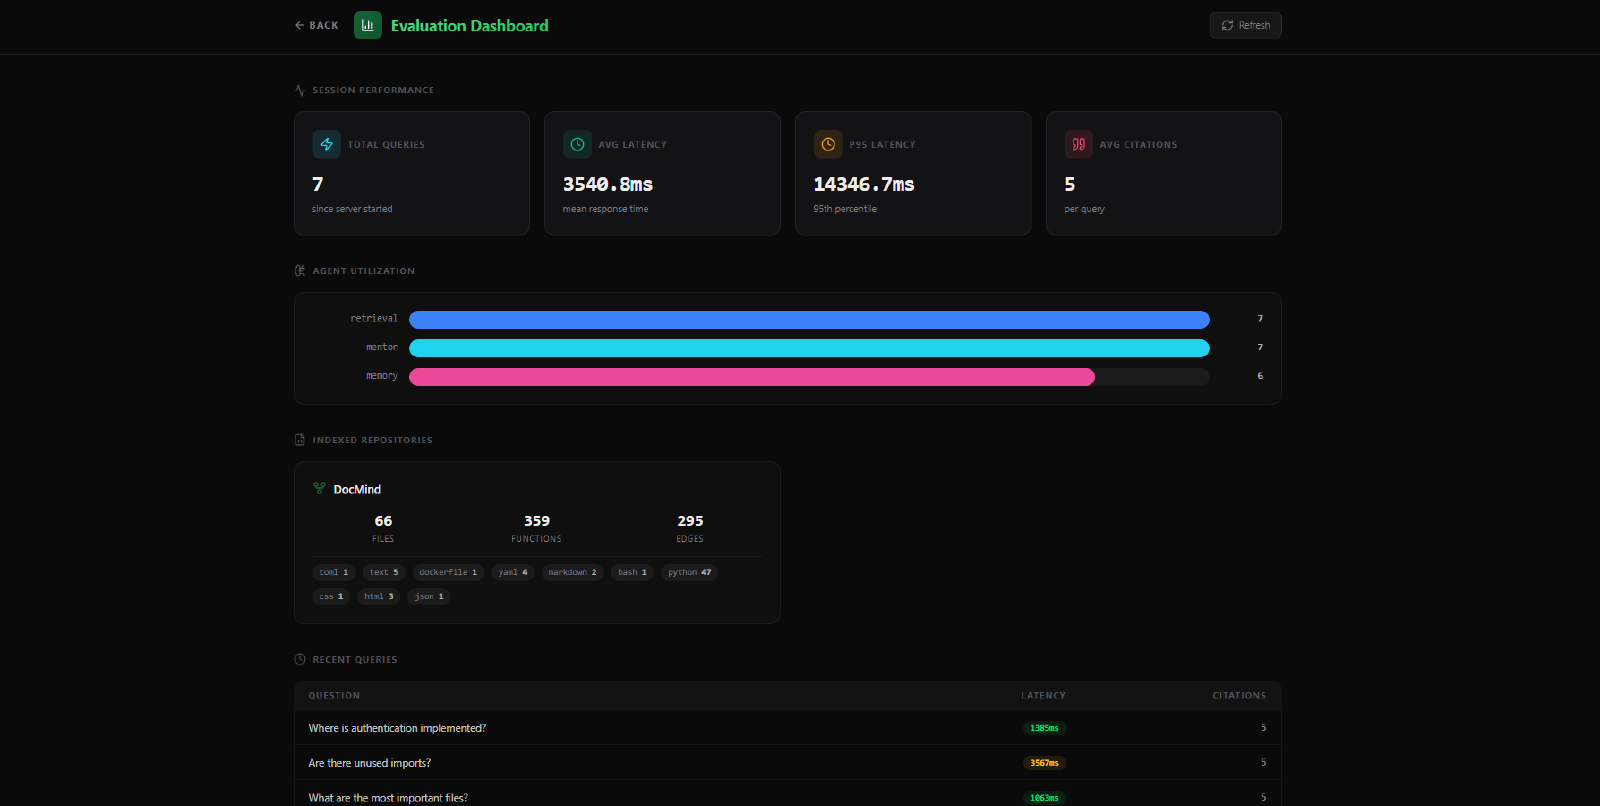This screenshot has width=1600, height=806.
Task: Click the 1385ms latency badge
Action: [1044, 728]
